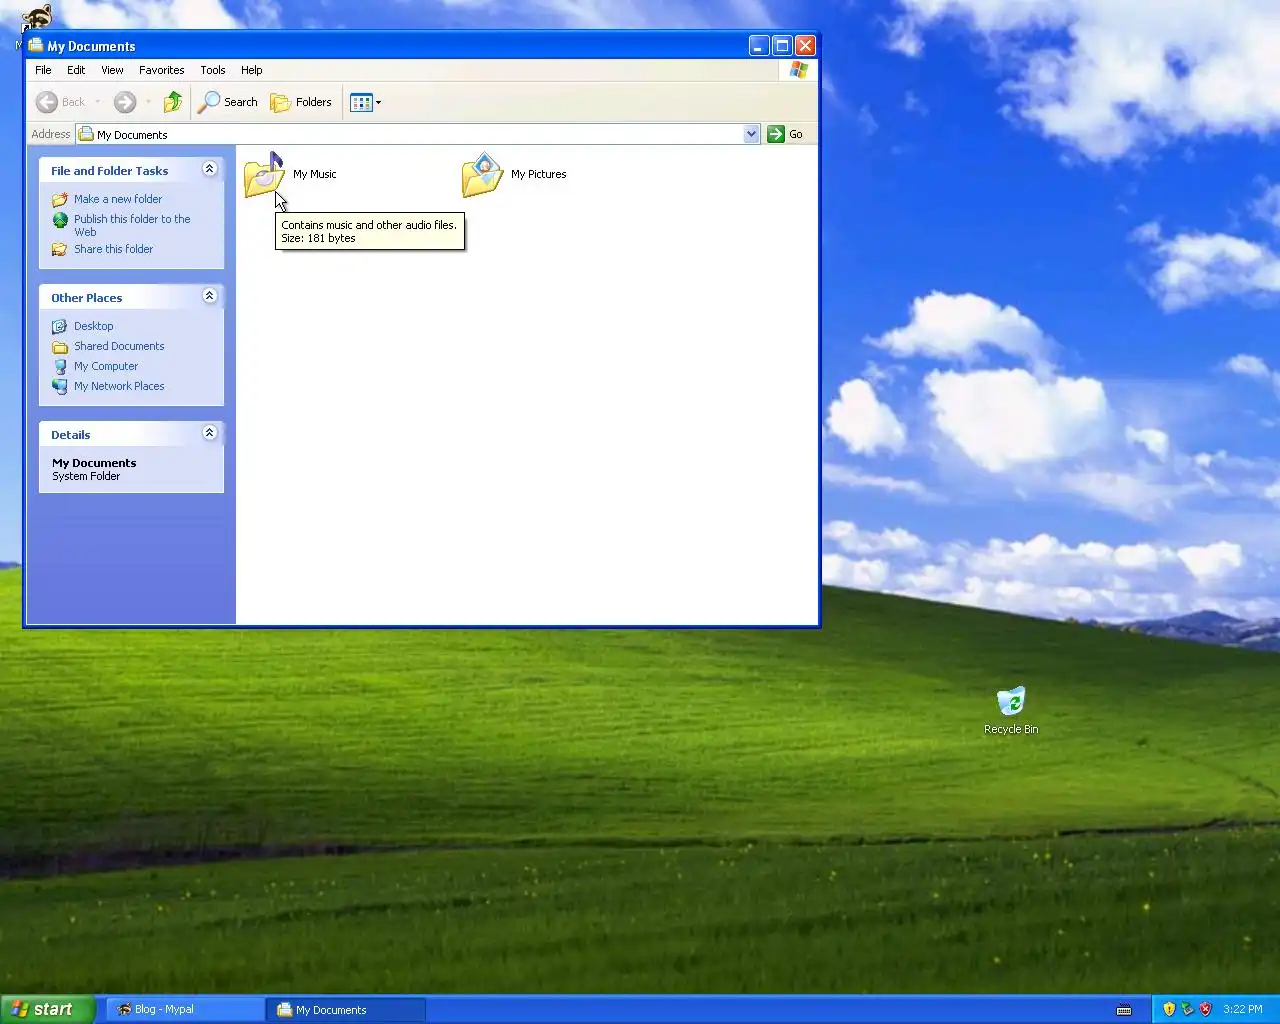Click the yellow security shield tray icon

pyautogui.click(x=1169, y=1009)
